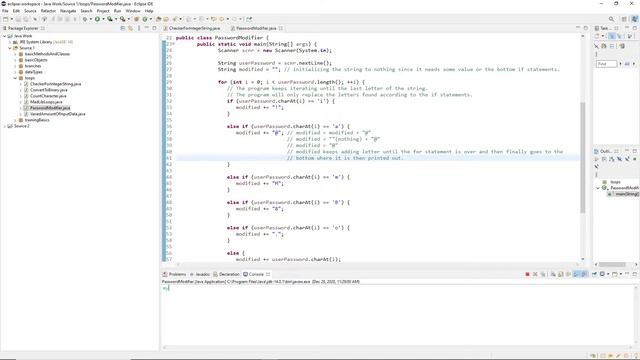Collapse the Source 1 folder
Image resolution: width=640 pixels, height=360 pixels.
point(10,48)
